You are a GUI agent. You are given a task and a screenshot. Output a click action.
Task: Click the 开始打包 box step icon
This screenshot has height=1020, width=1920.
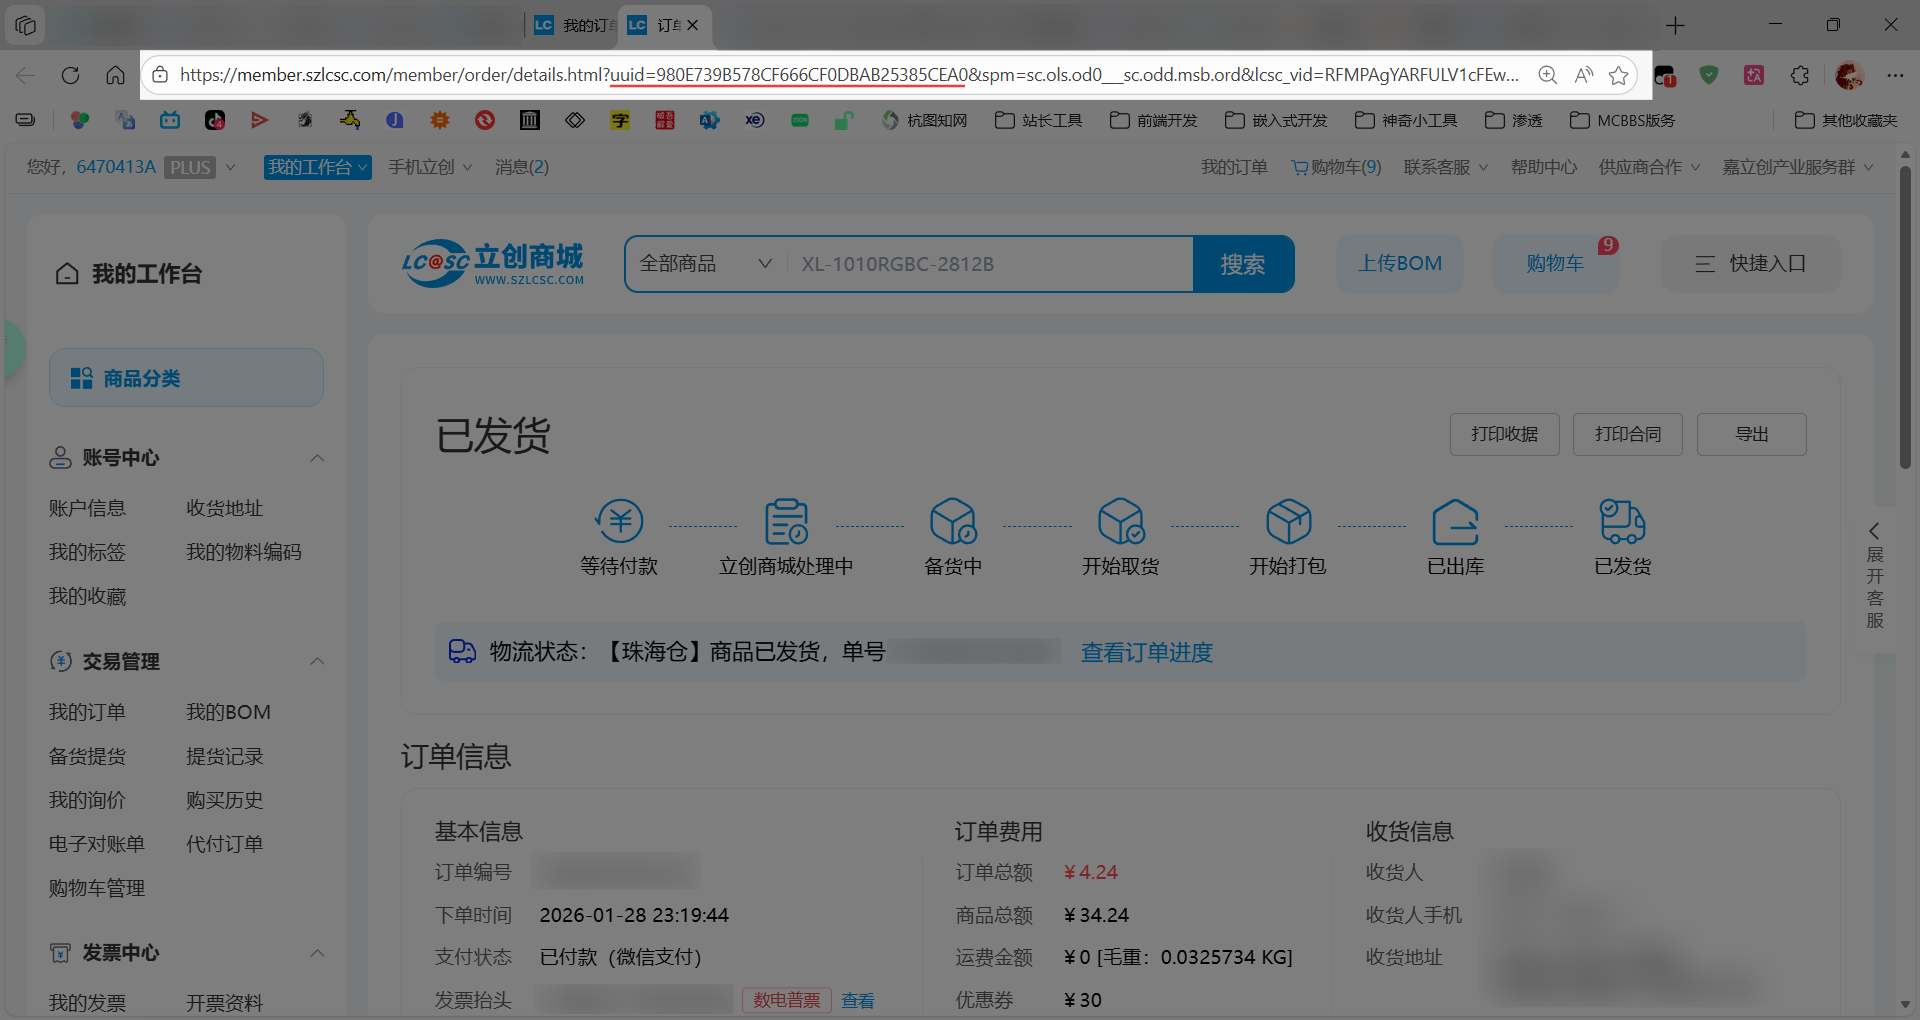pos(1288,521)
